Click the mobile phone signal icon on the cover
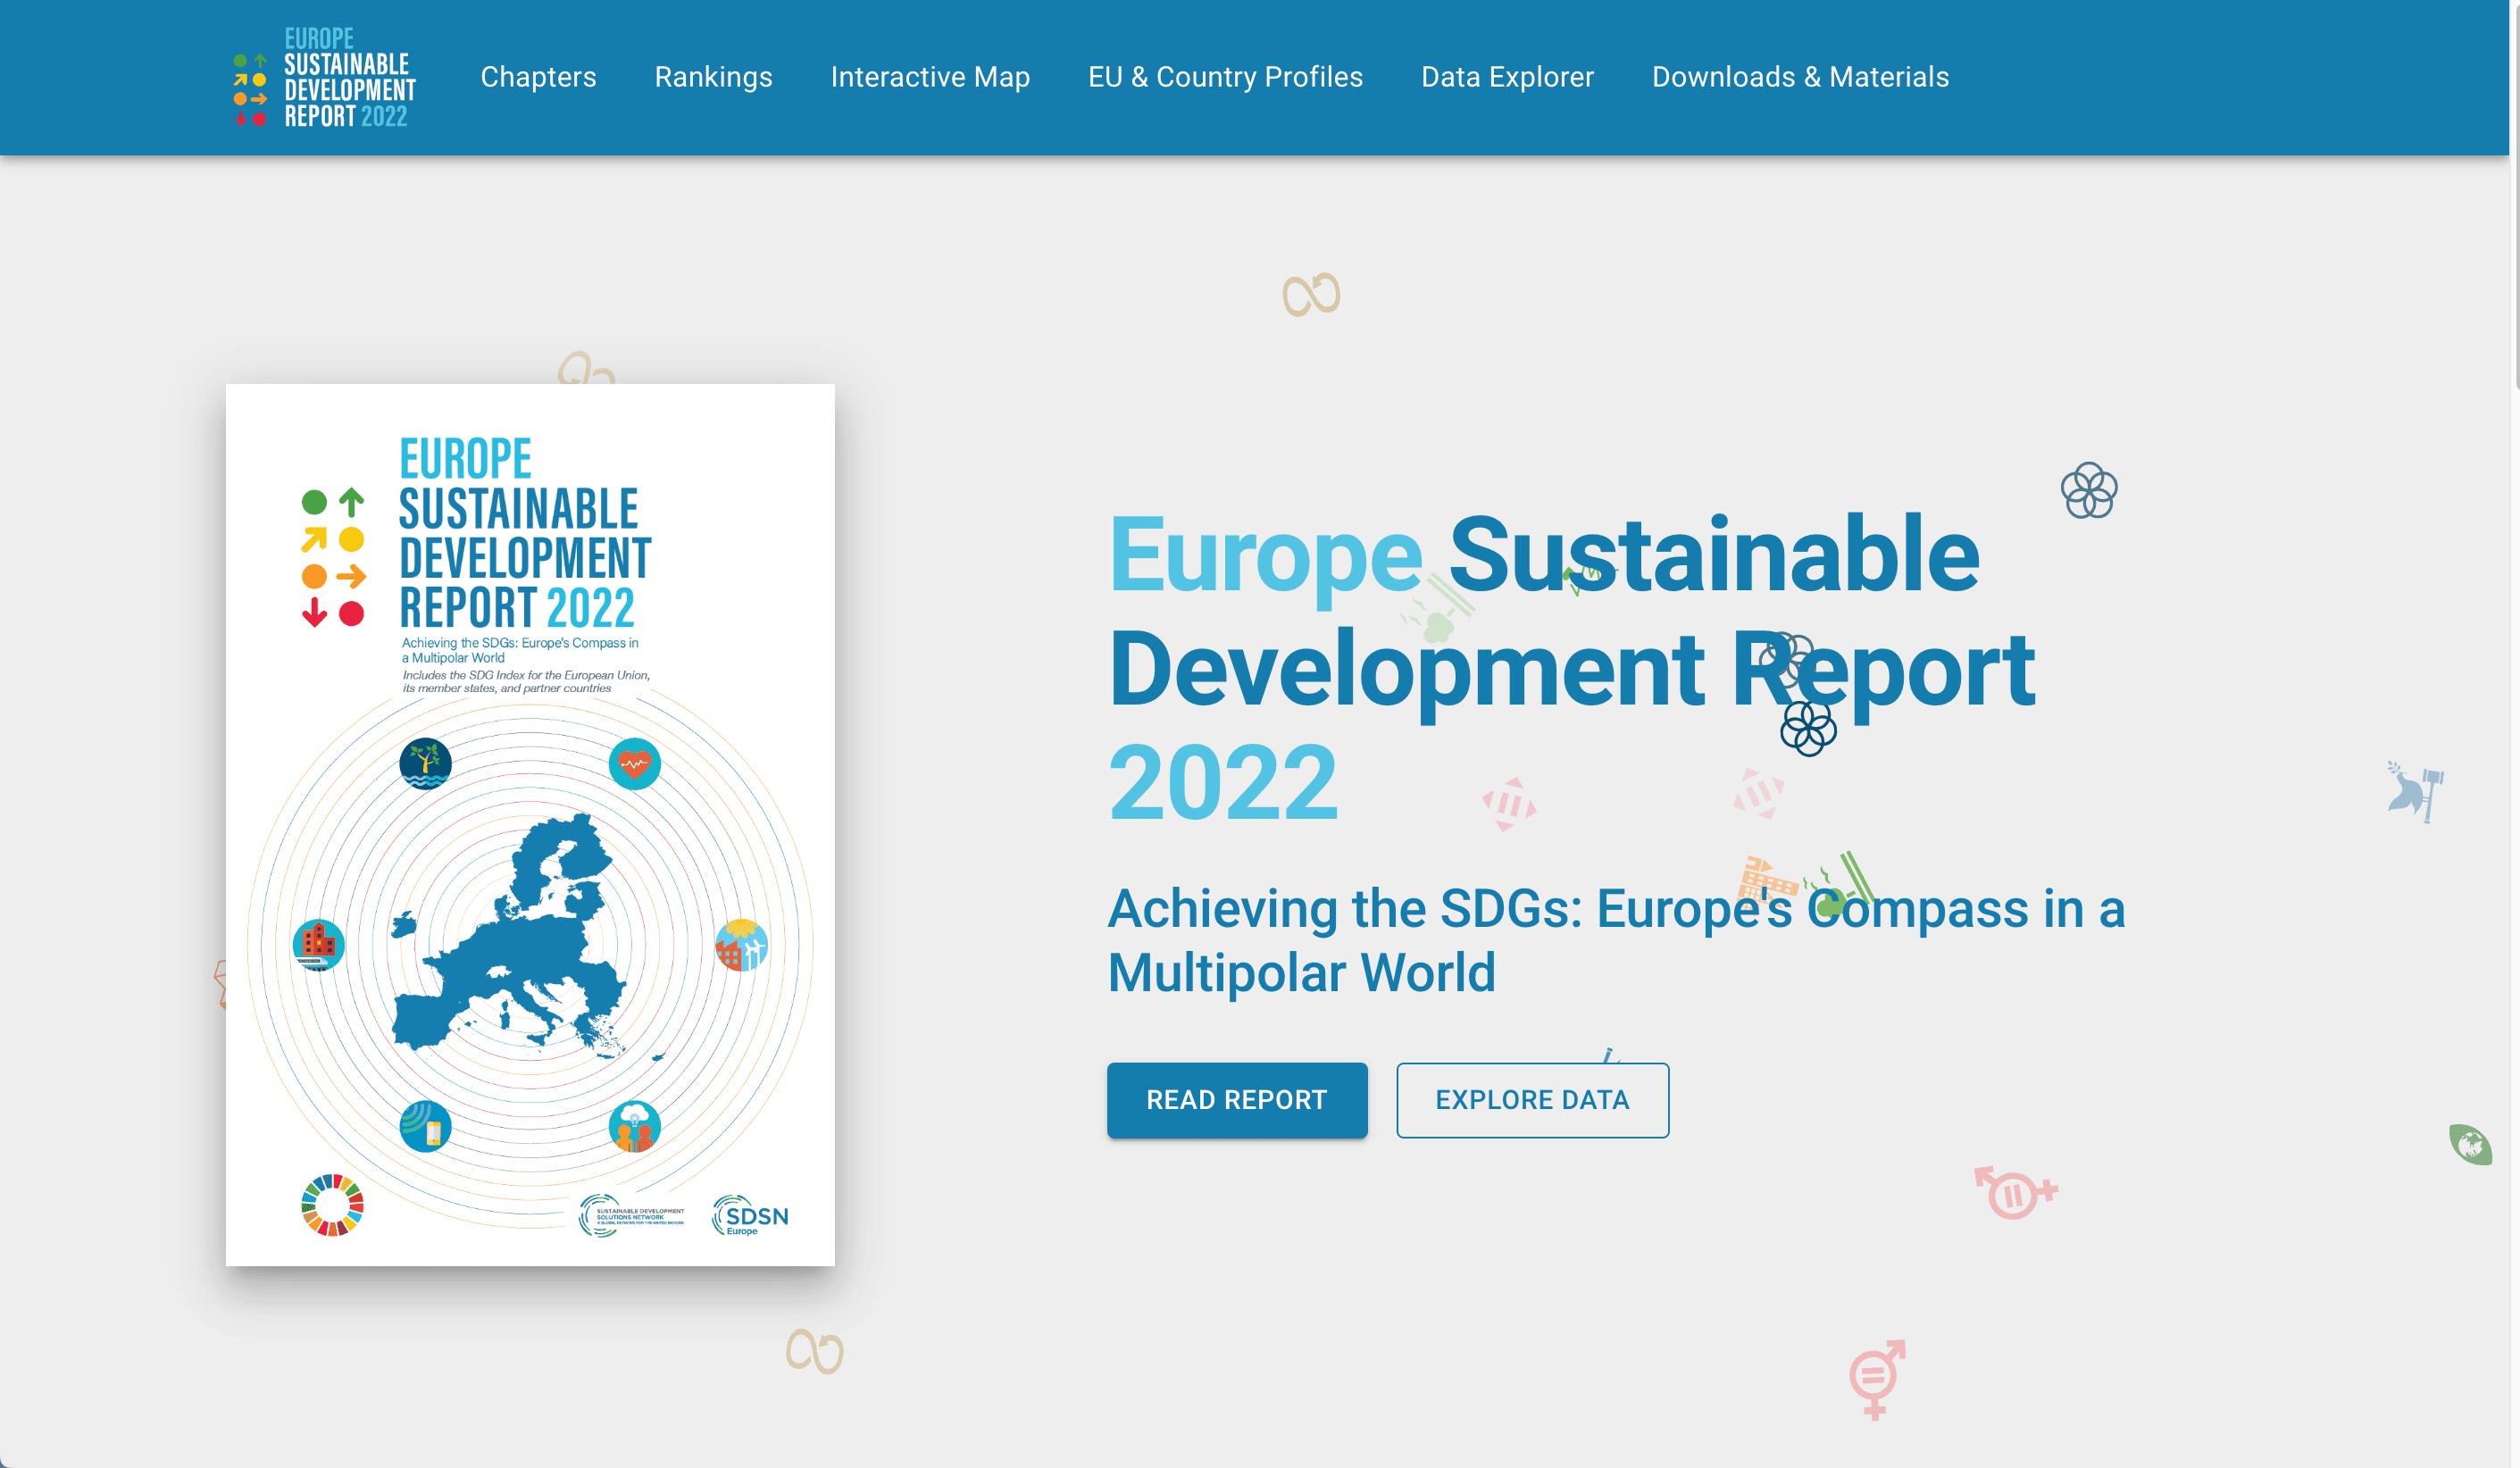Viewport: 2520px width, 1468px height. point(425,1126)
